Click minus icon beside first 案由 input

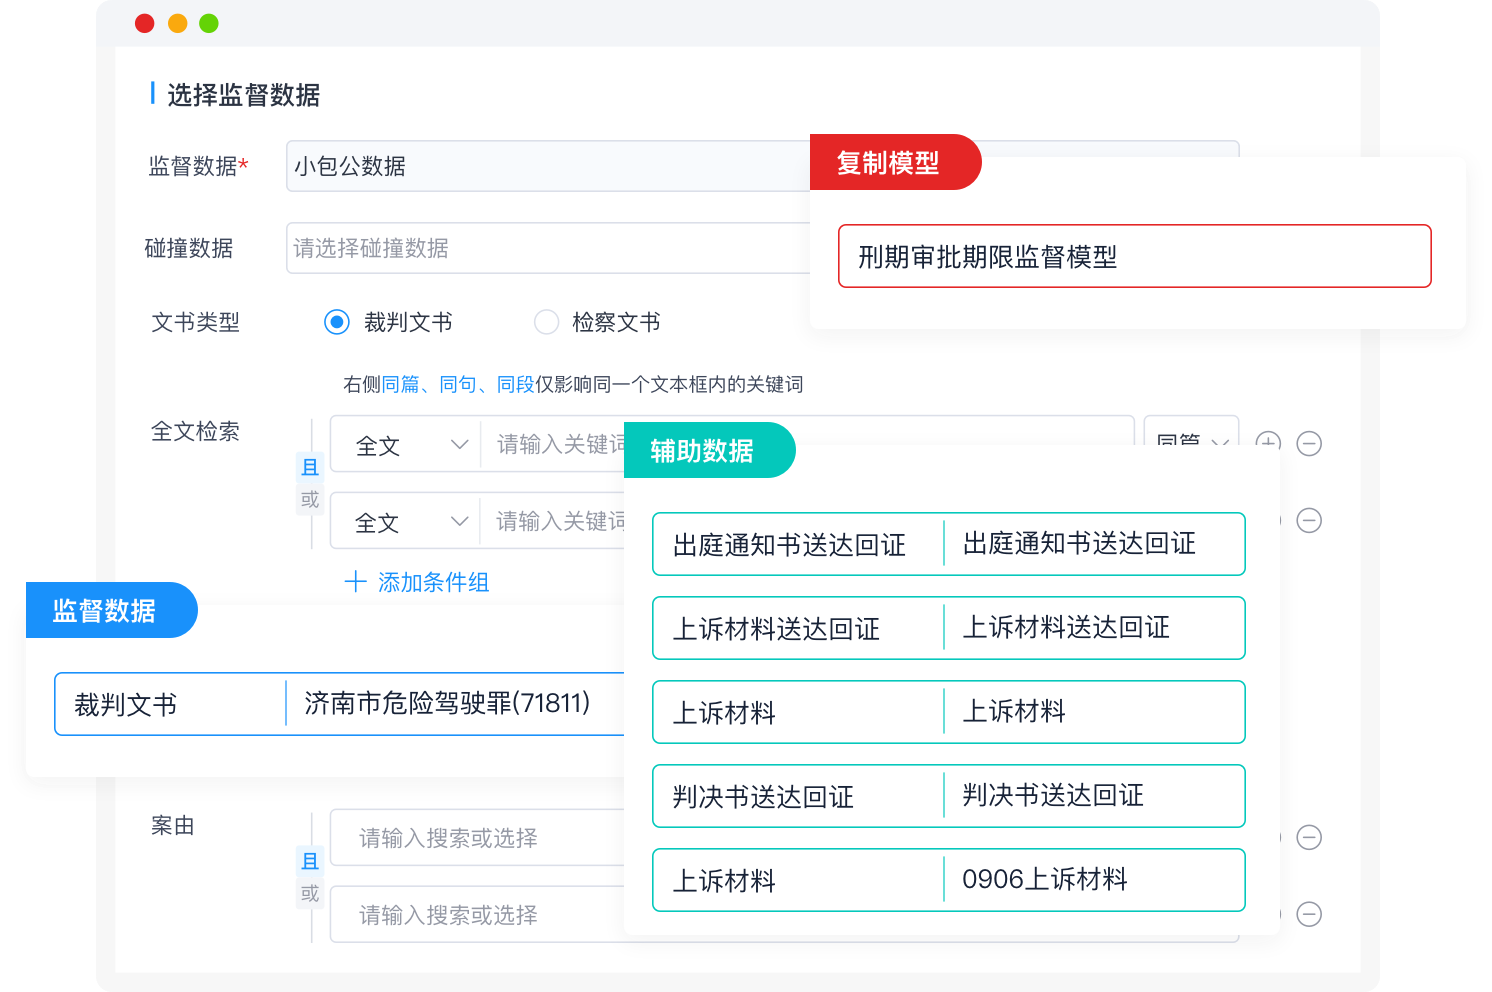pos(1309,837)
